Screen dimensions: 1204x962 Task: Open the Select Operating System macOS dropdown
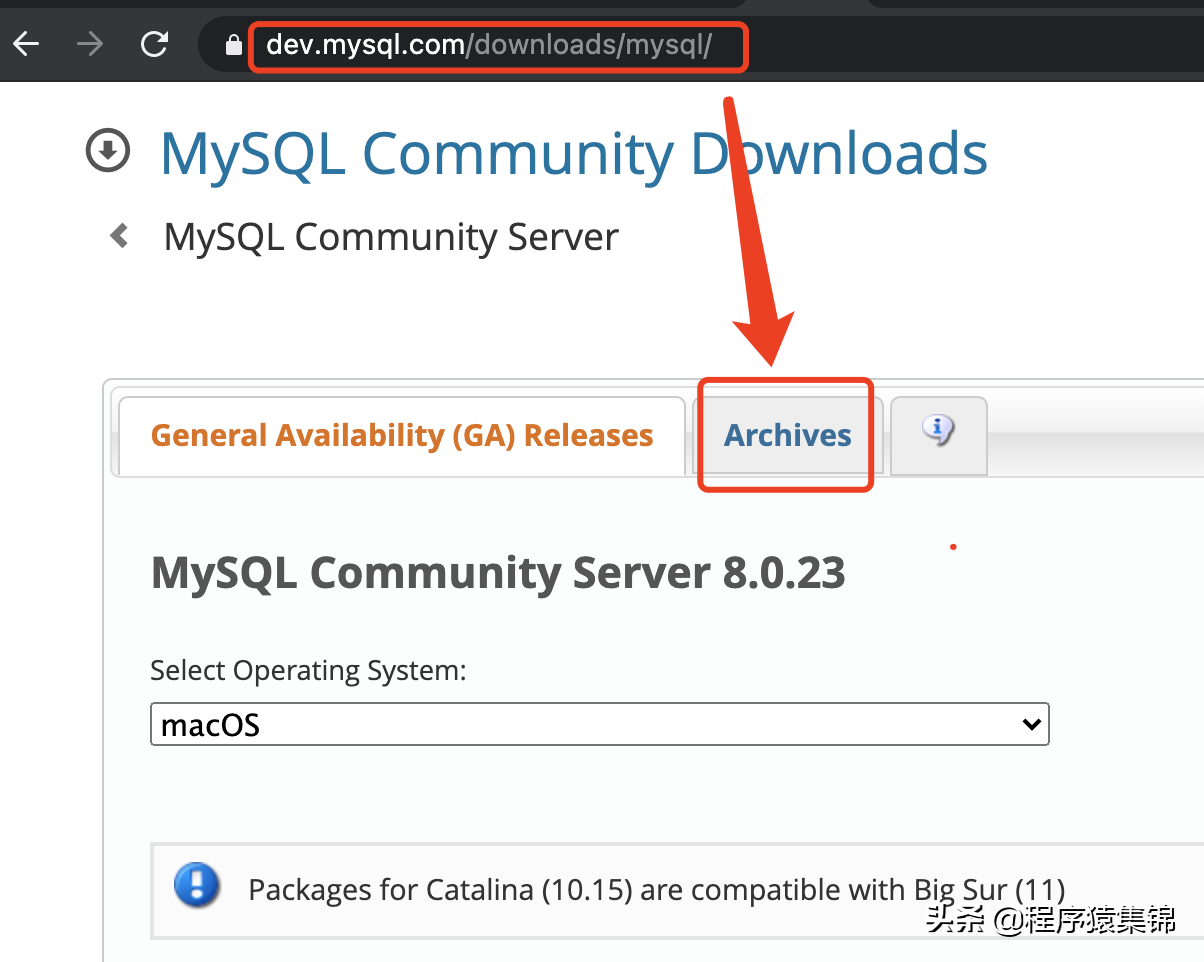click(x=599, y=724)
